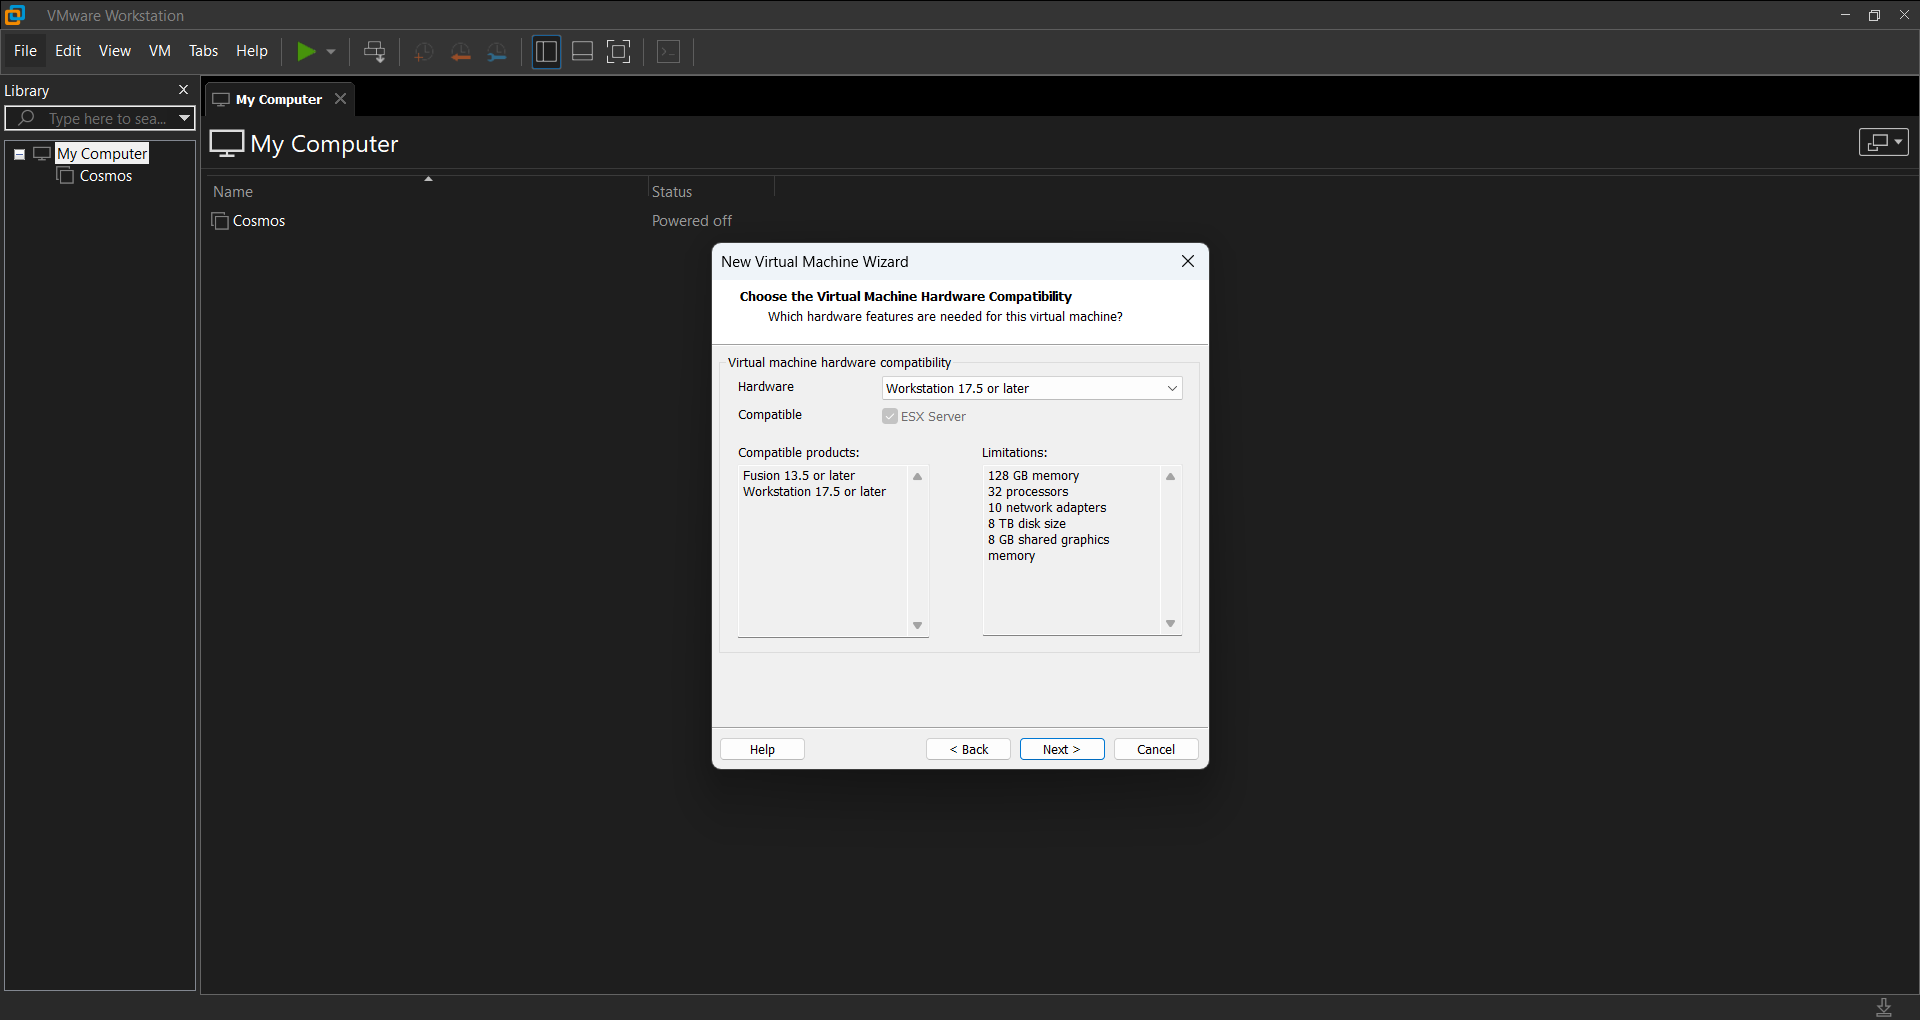The height and width of the screenshot is (1020, 1920).
Task: Sort the list by Status column
Action: 672,192
